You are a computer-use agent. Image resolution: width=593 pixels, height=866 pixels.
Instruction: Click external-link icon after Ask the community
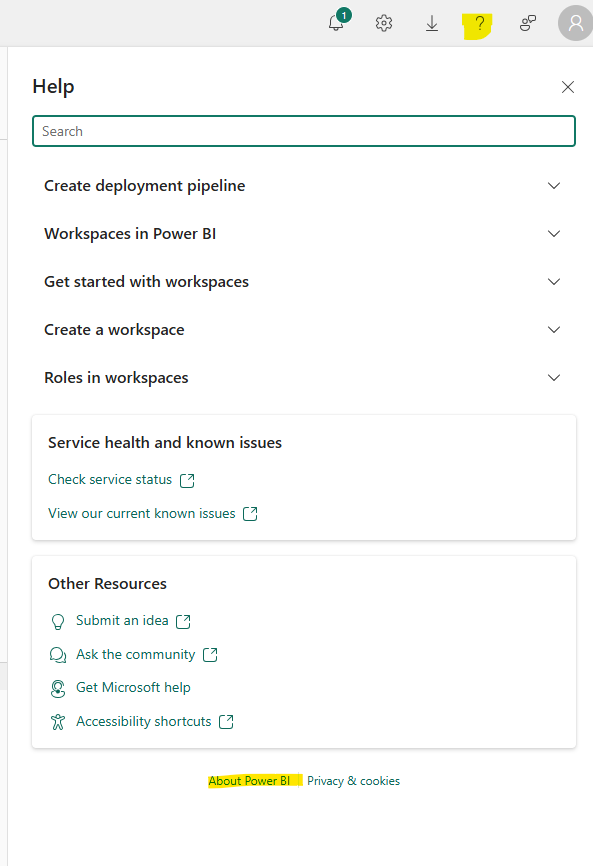(x=210, y=655)
